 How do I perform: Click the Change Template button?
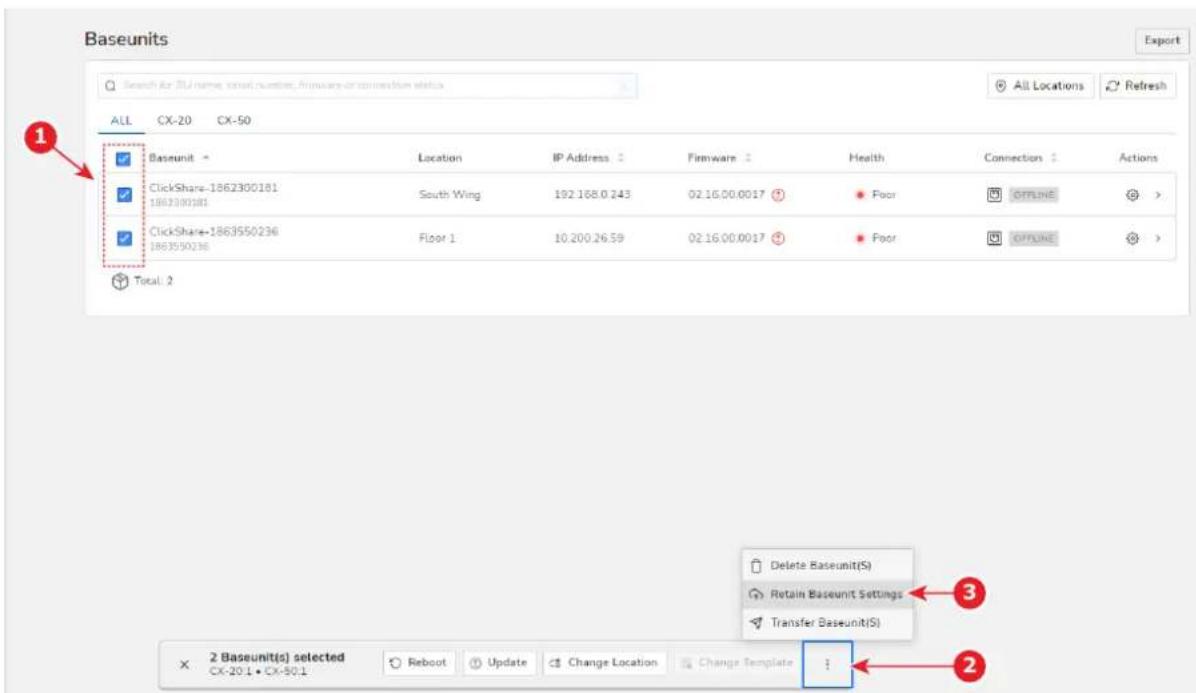point(737,663)
